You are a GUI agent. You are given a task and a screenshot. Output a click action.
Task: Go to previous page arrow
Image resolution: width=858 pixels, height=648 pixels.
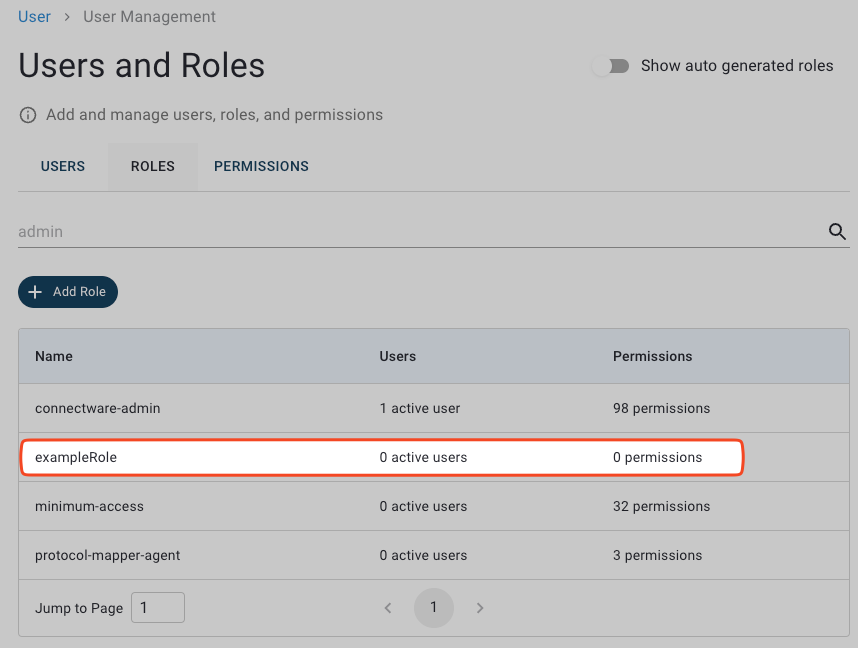click(x=388, y=608)
